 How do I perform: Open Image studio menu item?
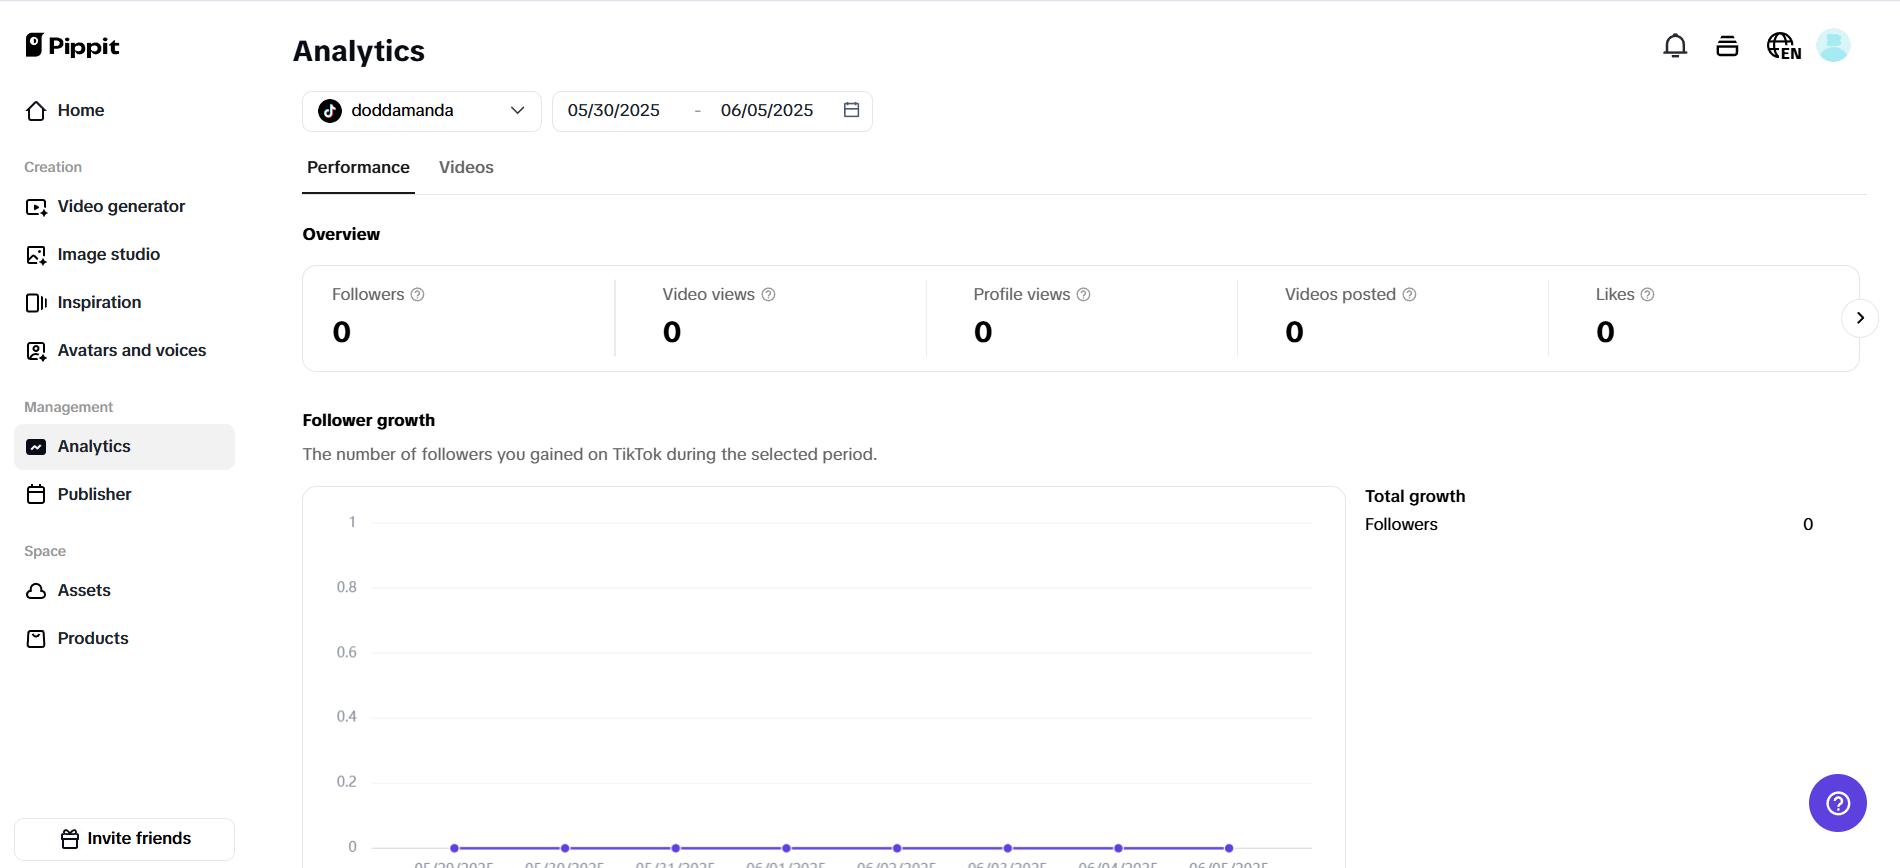pyautogui.click(x=124, y=255)
